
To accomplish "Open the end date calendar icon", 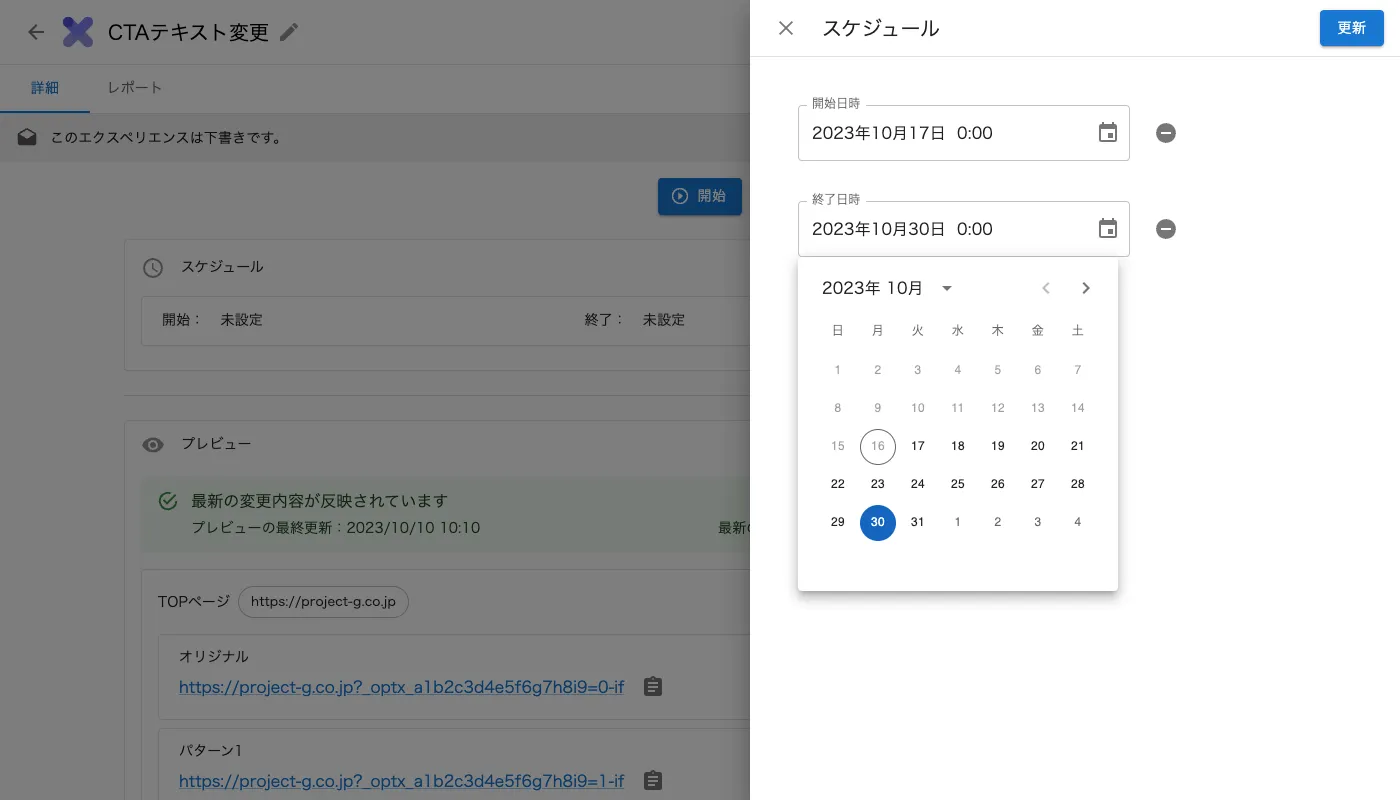I will tap(1107, 229).
